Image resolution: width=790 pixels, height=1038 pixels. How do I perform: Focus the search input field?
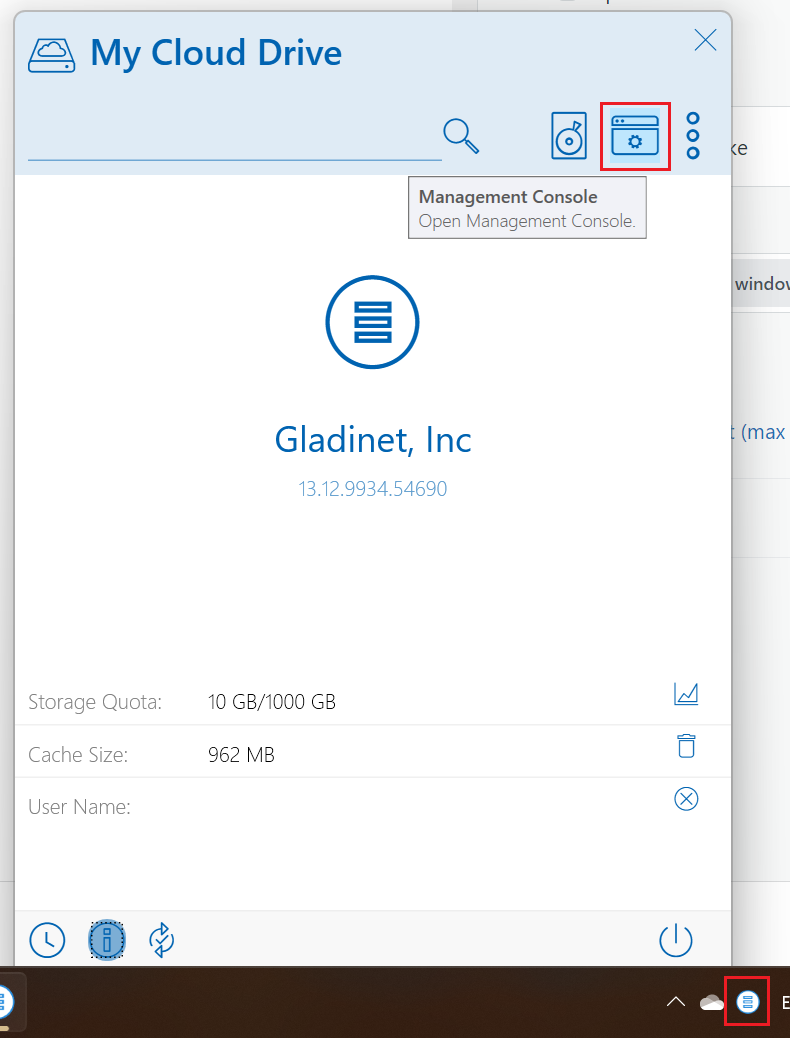tap(234, 139)
